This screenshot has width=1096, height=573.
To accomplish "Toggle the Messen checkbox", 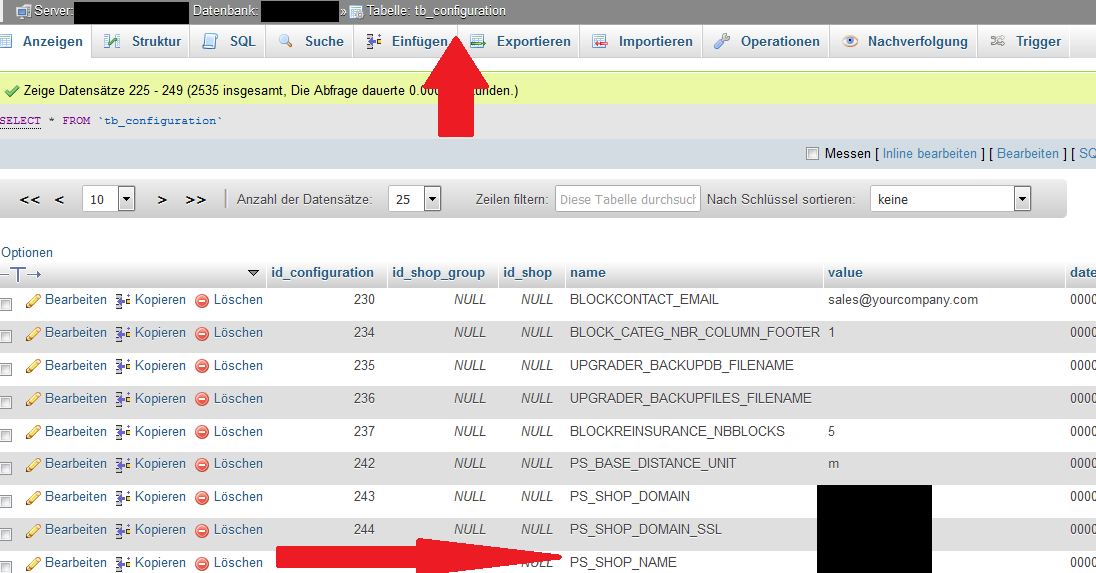I will pos(812,154).
